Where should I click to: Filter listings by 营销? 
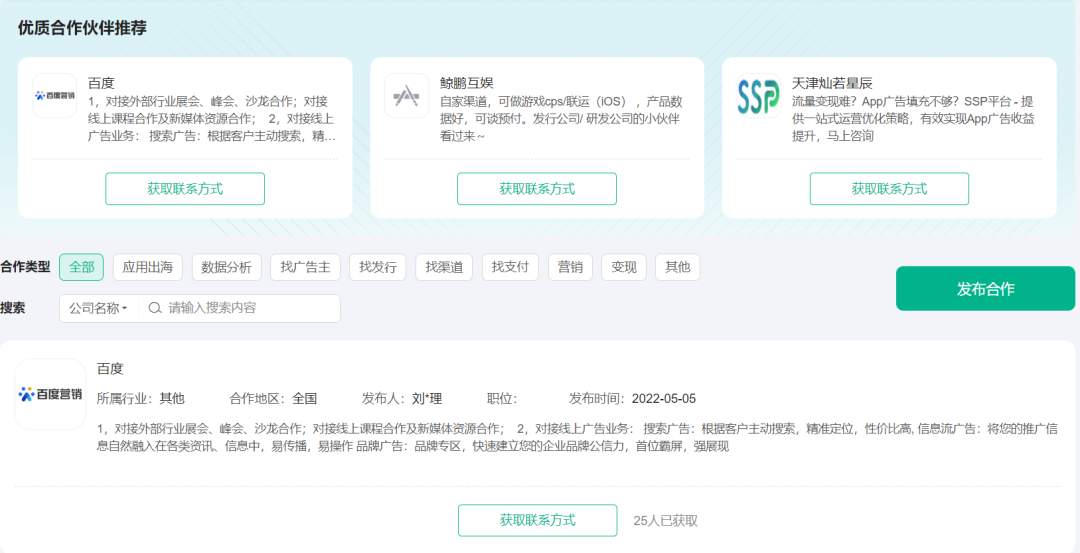(570, 267)
